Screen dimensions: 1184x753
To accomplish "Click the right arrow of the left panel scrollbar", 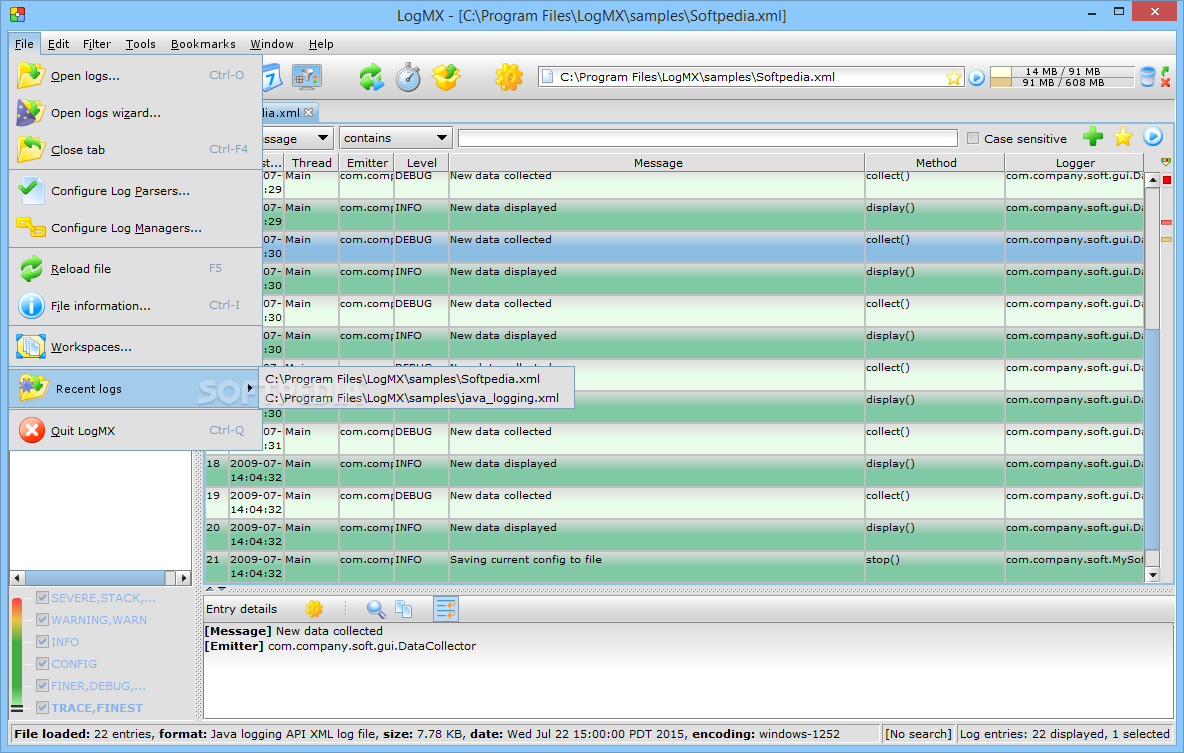I will pyautogui.click(x=183, y=578).
